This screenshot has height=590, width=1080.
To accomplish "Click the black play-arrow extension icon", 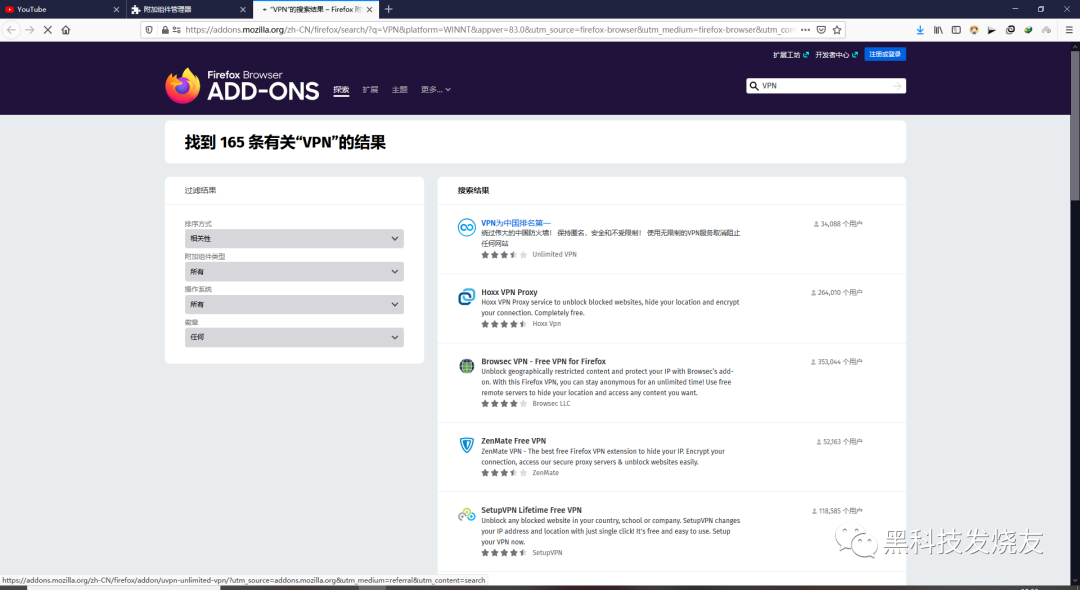I will point(992,30).
